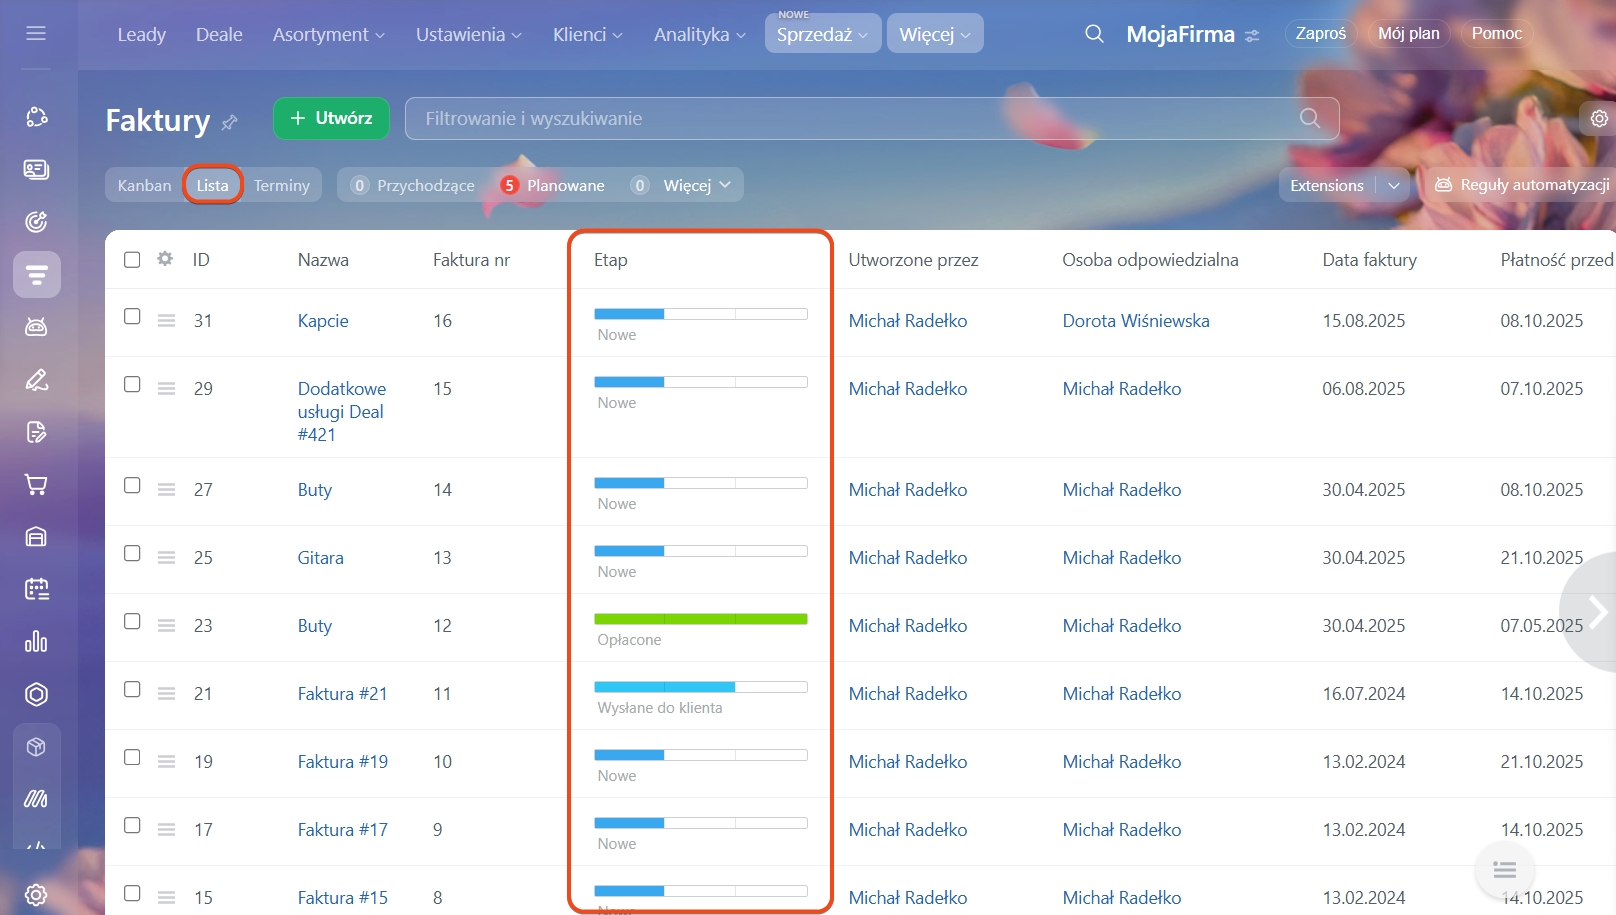Open the Dorota Wiśniewska profile link
This screenshot has width=1616, height=915.
click(x=1135, y=321)
